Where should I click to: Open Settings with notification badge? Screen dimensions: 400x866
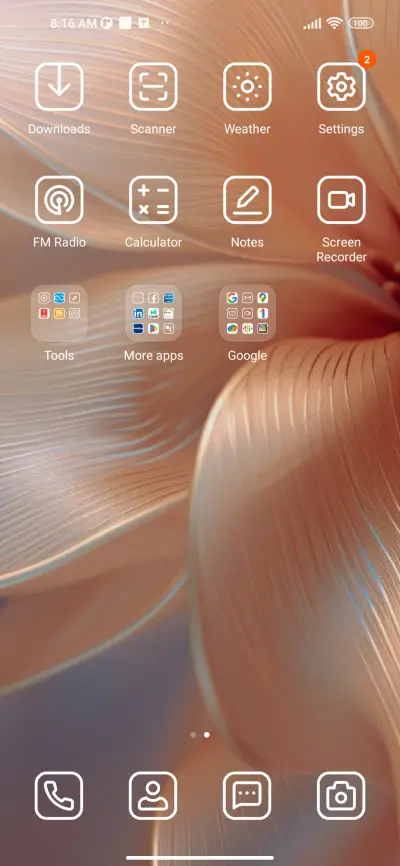tap(341, 87)
